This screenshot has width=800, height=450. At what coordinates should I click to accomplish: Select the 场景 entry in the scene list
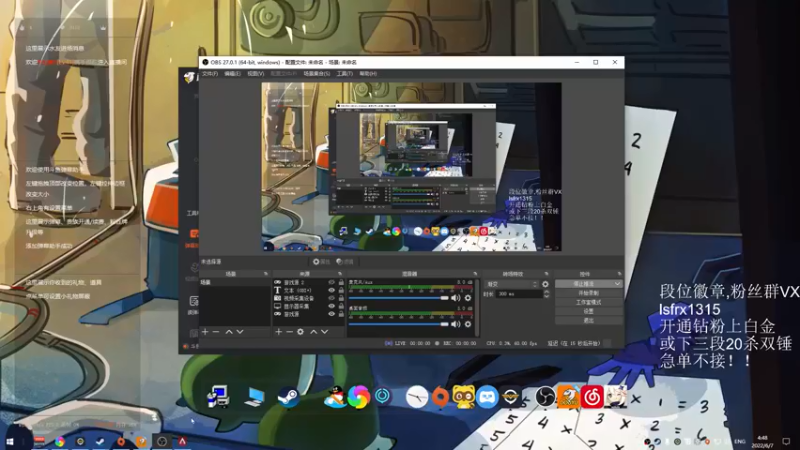pos(235,282)
